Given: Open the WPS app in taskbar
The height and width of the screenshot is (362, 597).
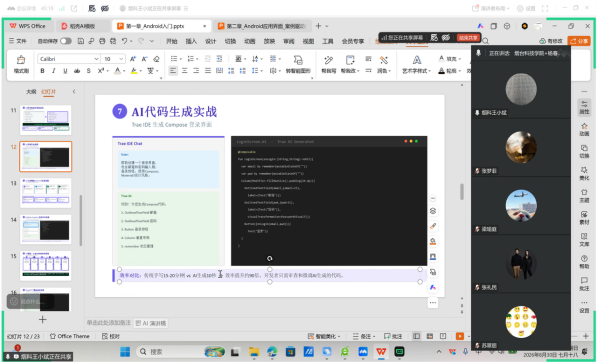Looking at the screenshot, I should 381,351.
